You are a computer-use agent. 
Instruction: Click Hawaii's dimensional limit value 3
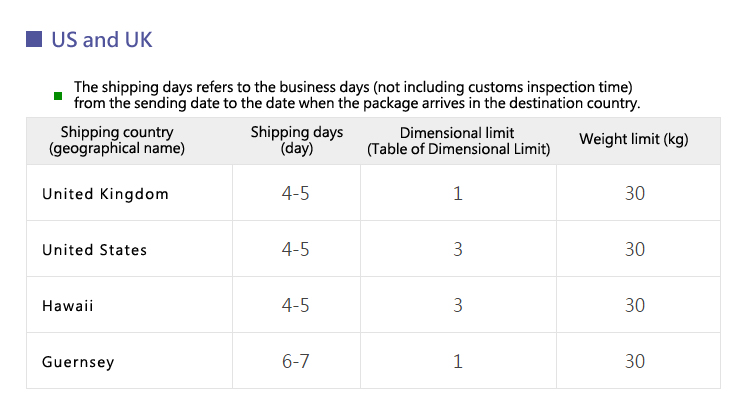pyautogui.click(x=458, y=305)
